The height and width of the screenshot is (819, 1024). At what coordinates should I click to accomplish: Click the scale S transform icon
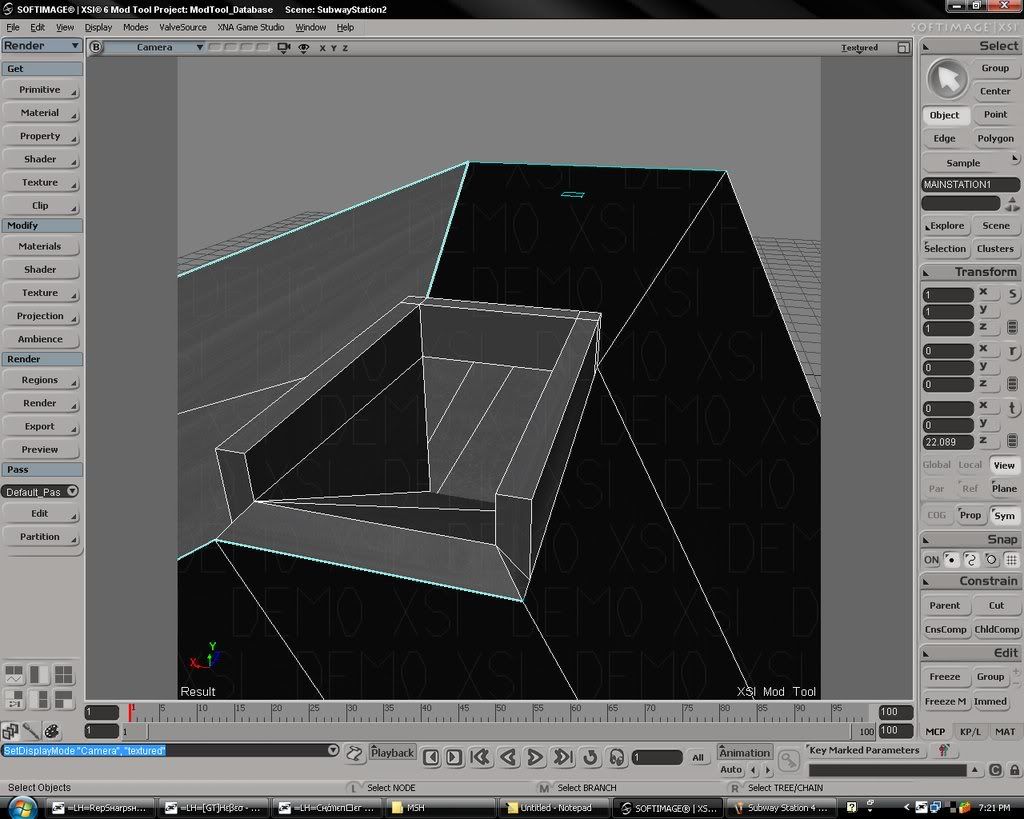(1012, 295)
